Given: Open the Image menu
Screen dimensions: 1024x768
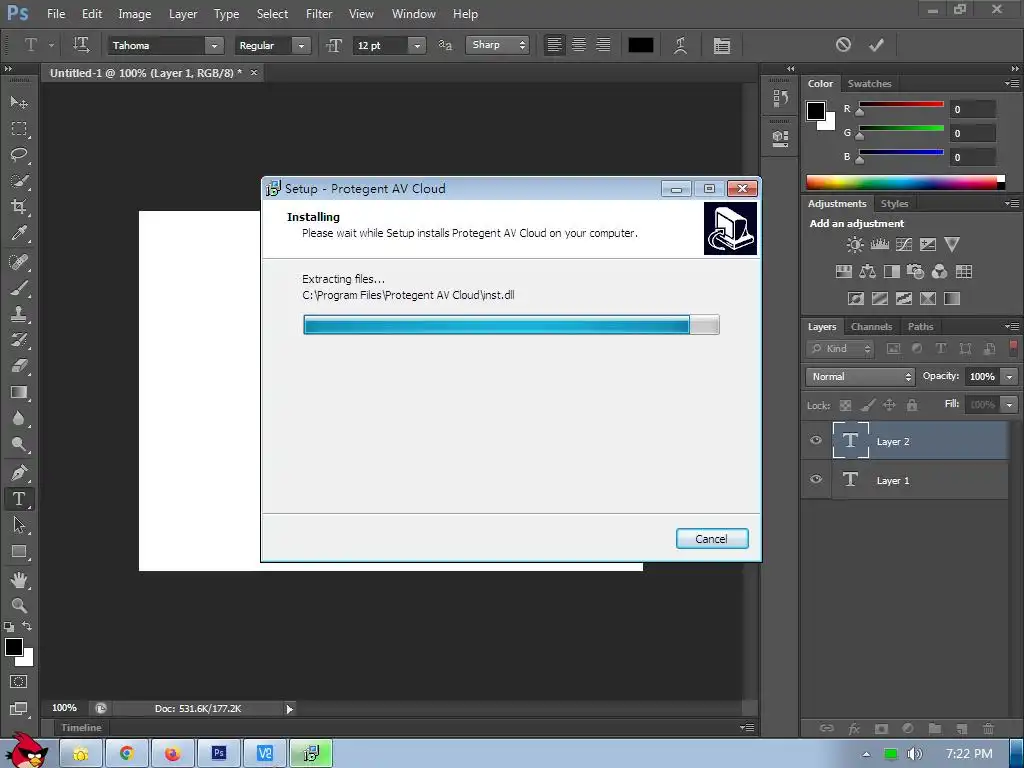Looking at the screenshot, I should click(135, 14).
